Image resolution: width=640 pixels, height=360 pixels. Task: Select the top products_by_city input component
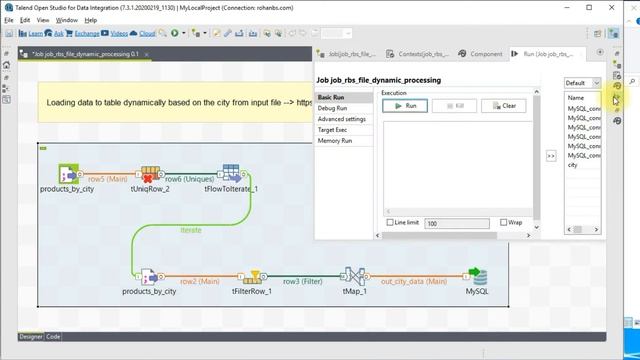pos(68,174)
